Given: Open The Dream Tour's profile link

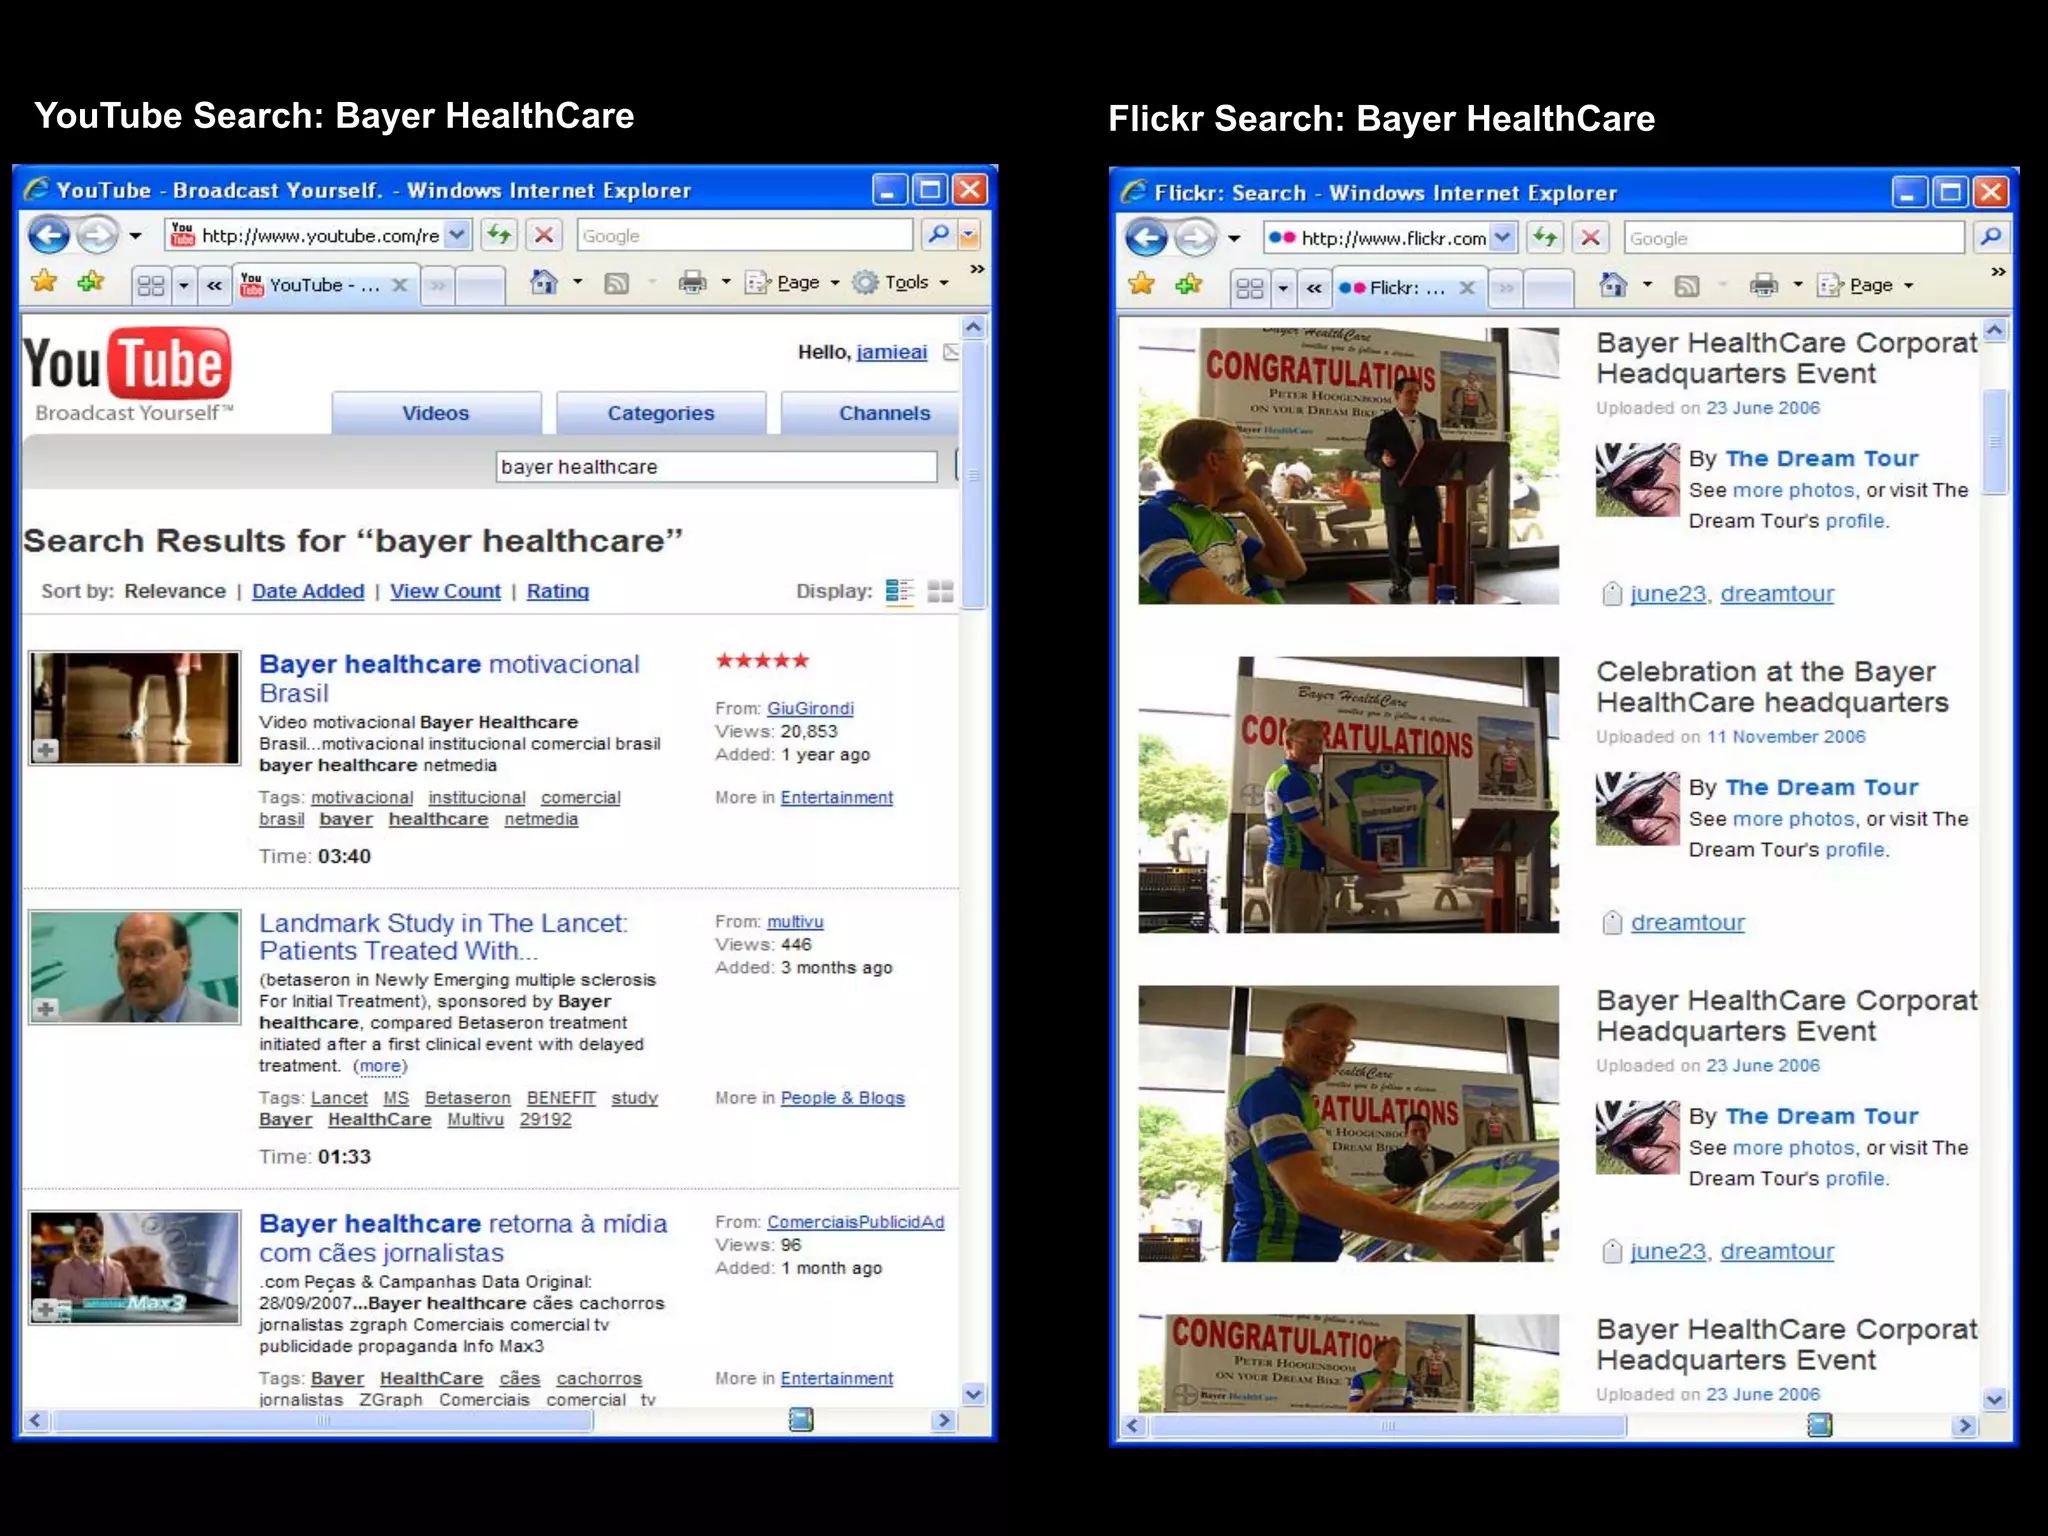Looking at the screenshot, I should pyautogui.click(x=1855, y=521).
